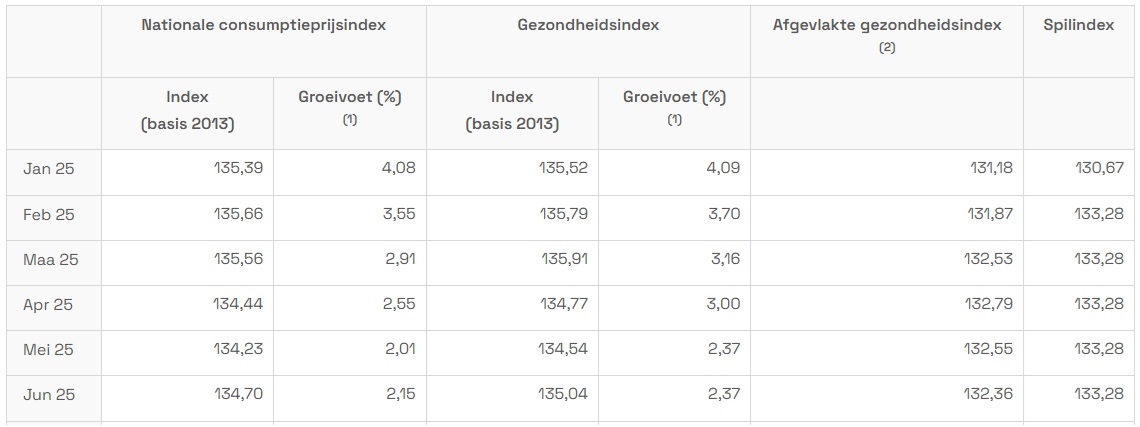Click the consumer price index value 135,39
This screenshot has height=427, width=1140.
pos(238,169)
